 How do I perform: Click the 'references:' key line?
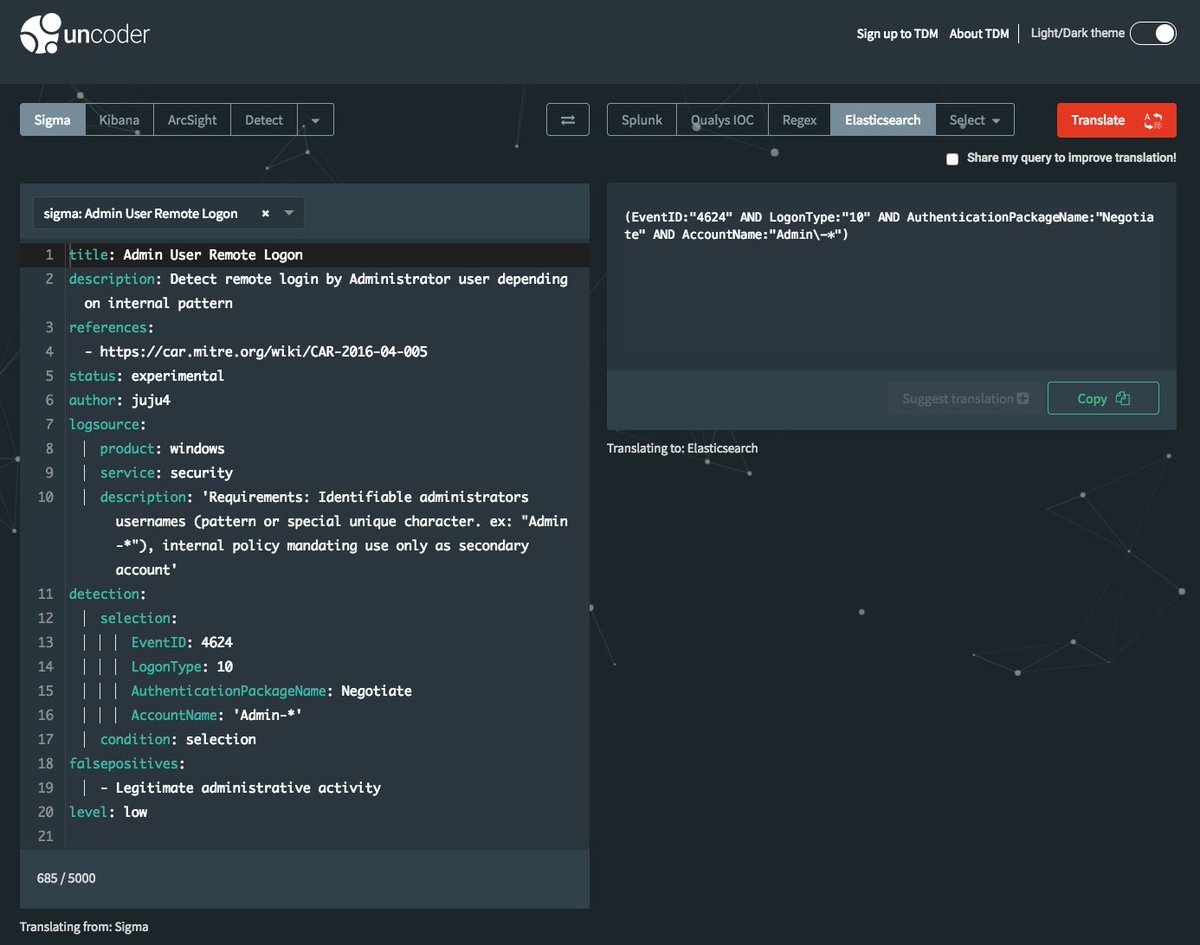point(112,327)
